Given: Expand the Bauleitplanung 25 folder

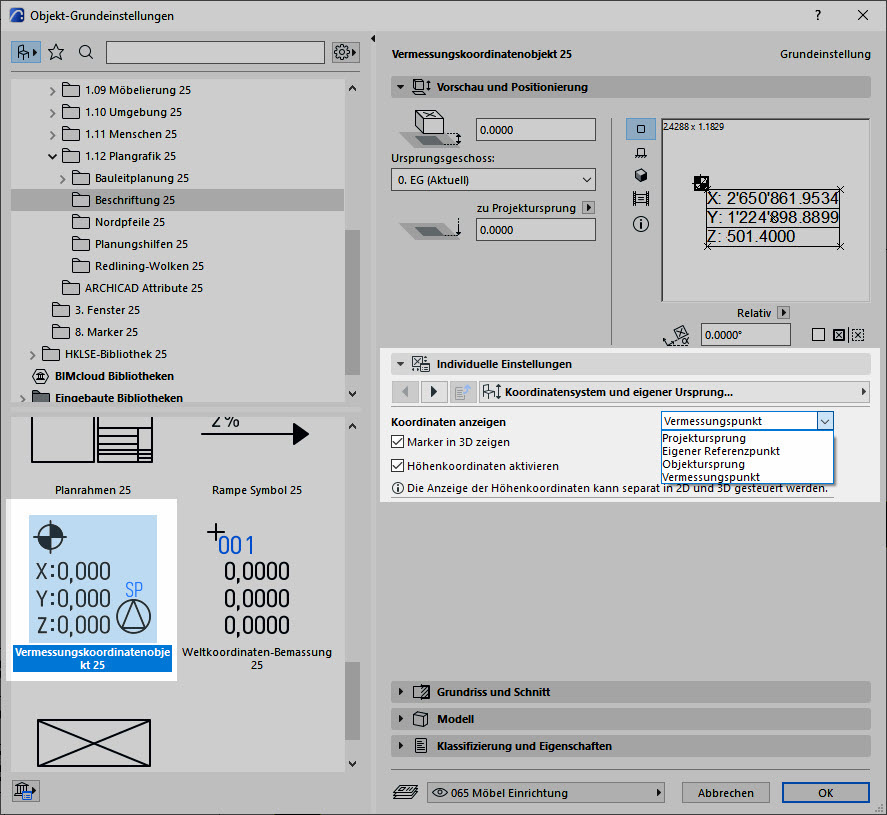Looking at the screenshot, I should point(62,179).
